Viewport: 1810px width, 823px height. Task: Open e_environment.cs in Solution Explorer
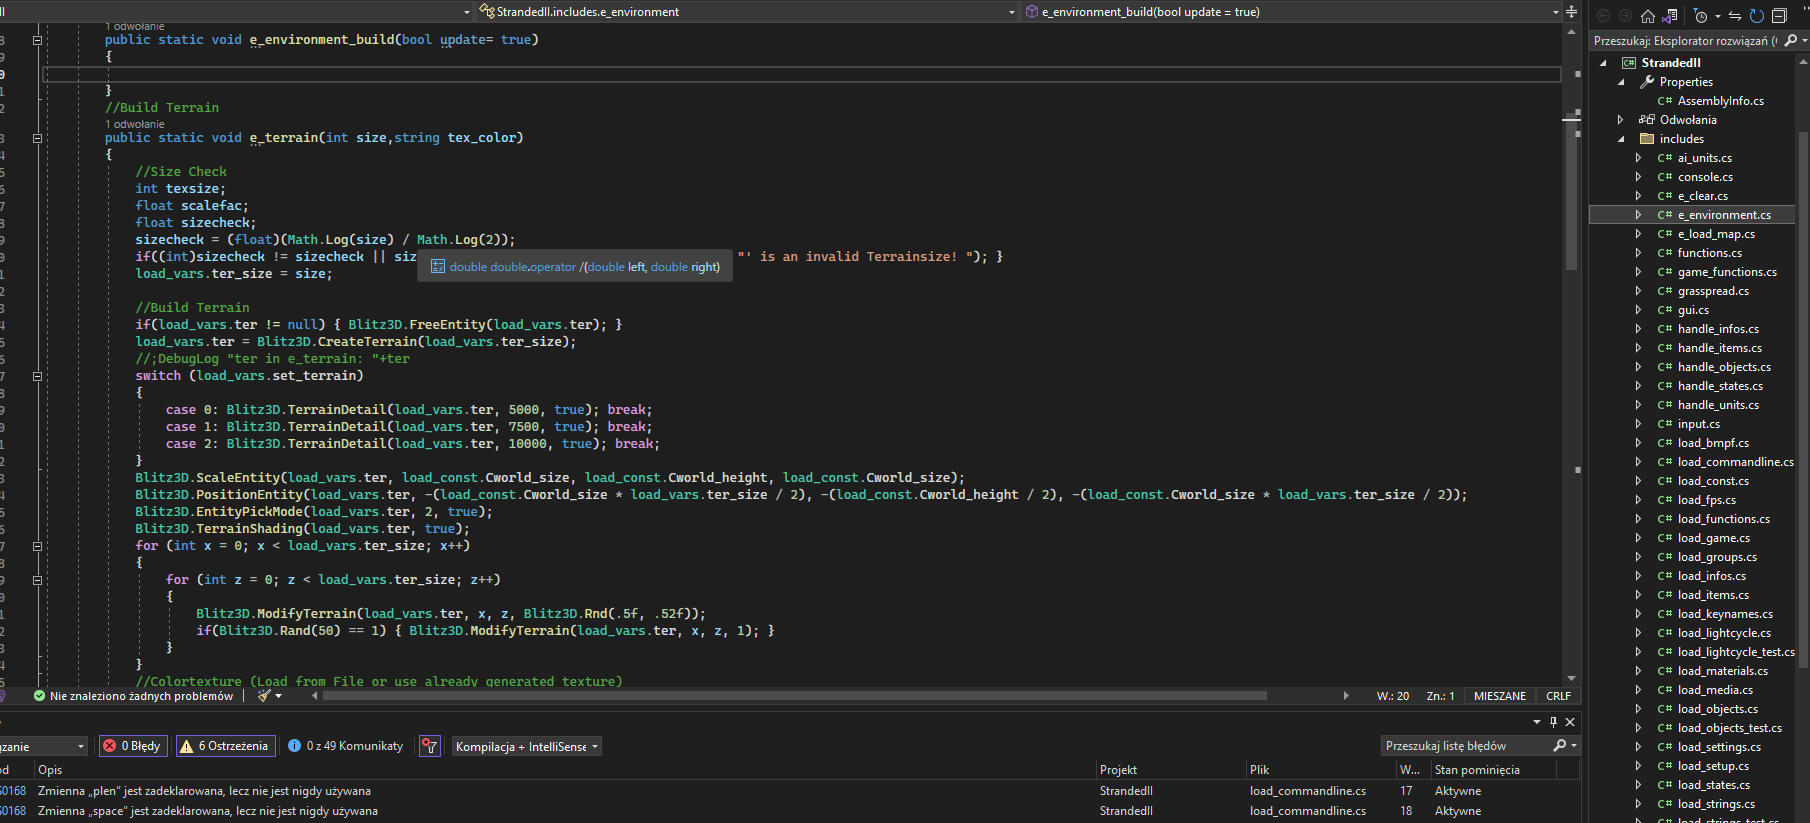[1724, 215]
